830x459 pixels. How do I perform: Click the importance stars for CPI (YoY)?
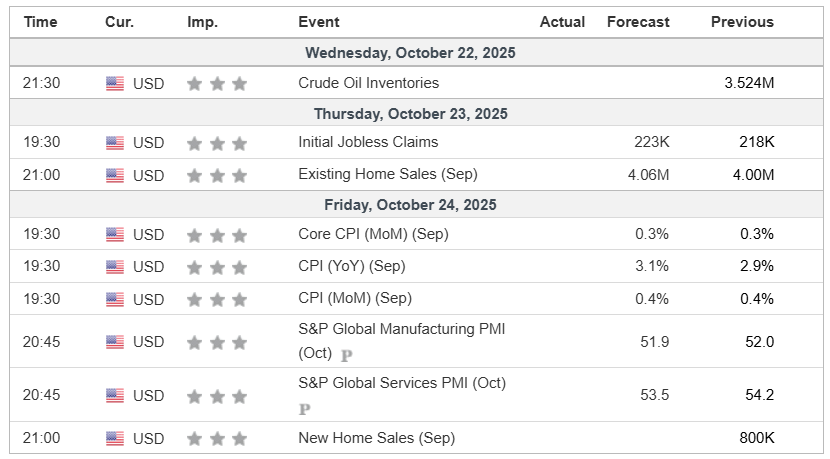tap(217, 267)
